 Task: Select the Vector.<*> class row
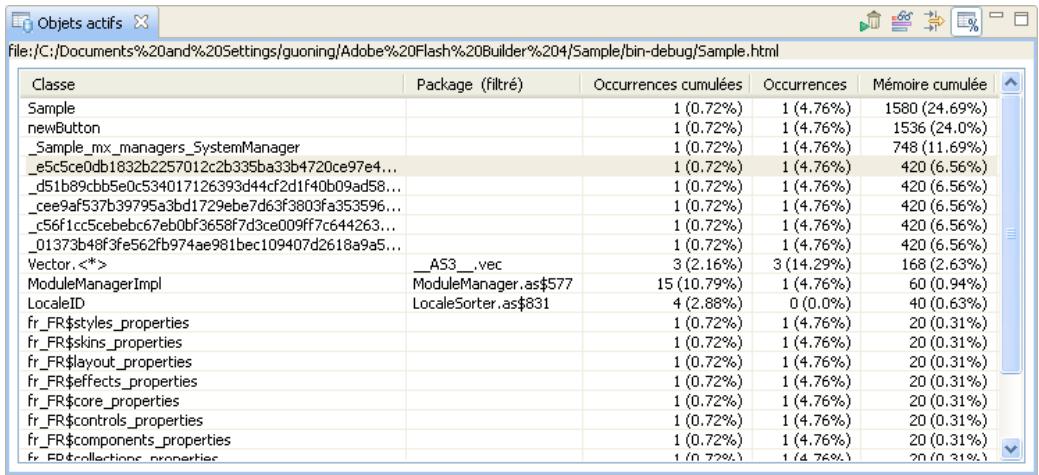point(511,264)
